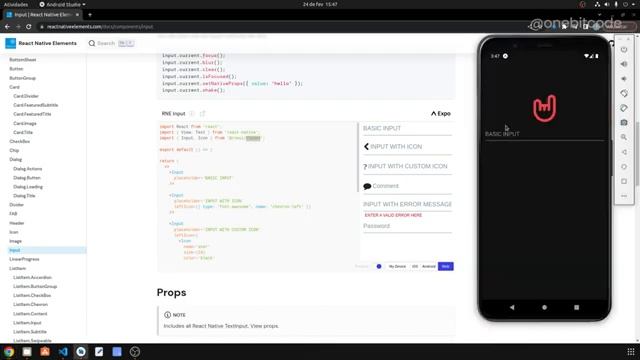The image size is (640, 360).
Task: Click the docs Search field
Action: [x=111, y=43]
